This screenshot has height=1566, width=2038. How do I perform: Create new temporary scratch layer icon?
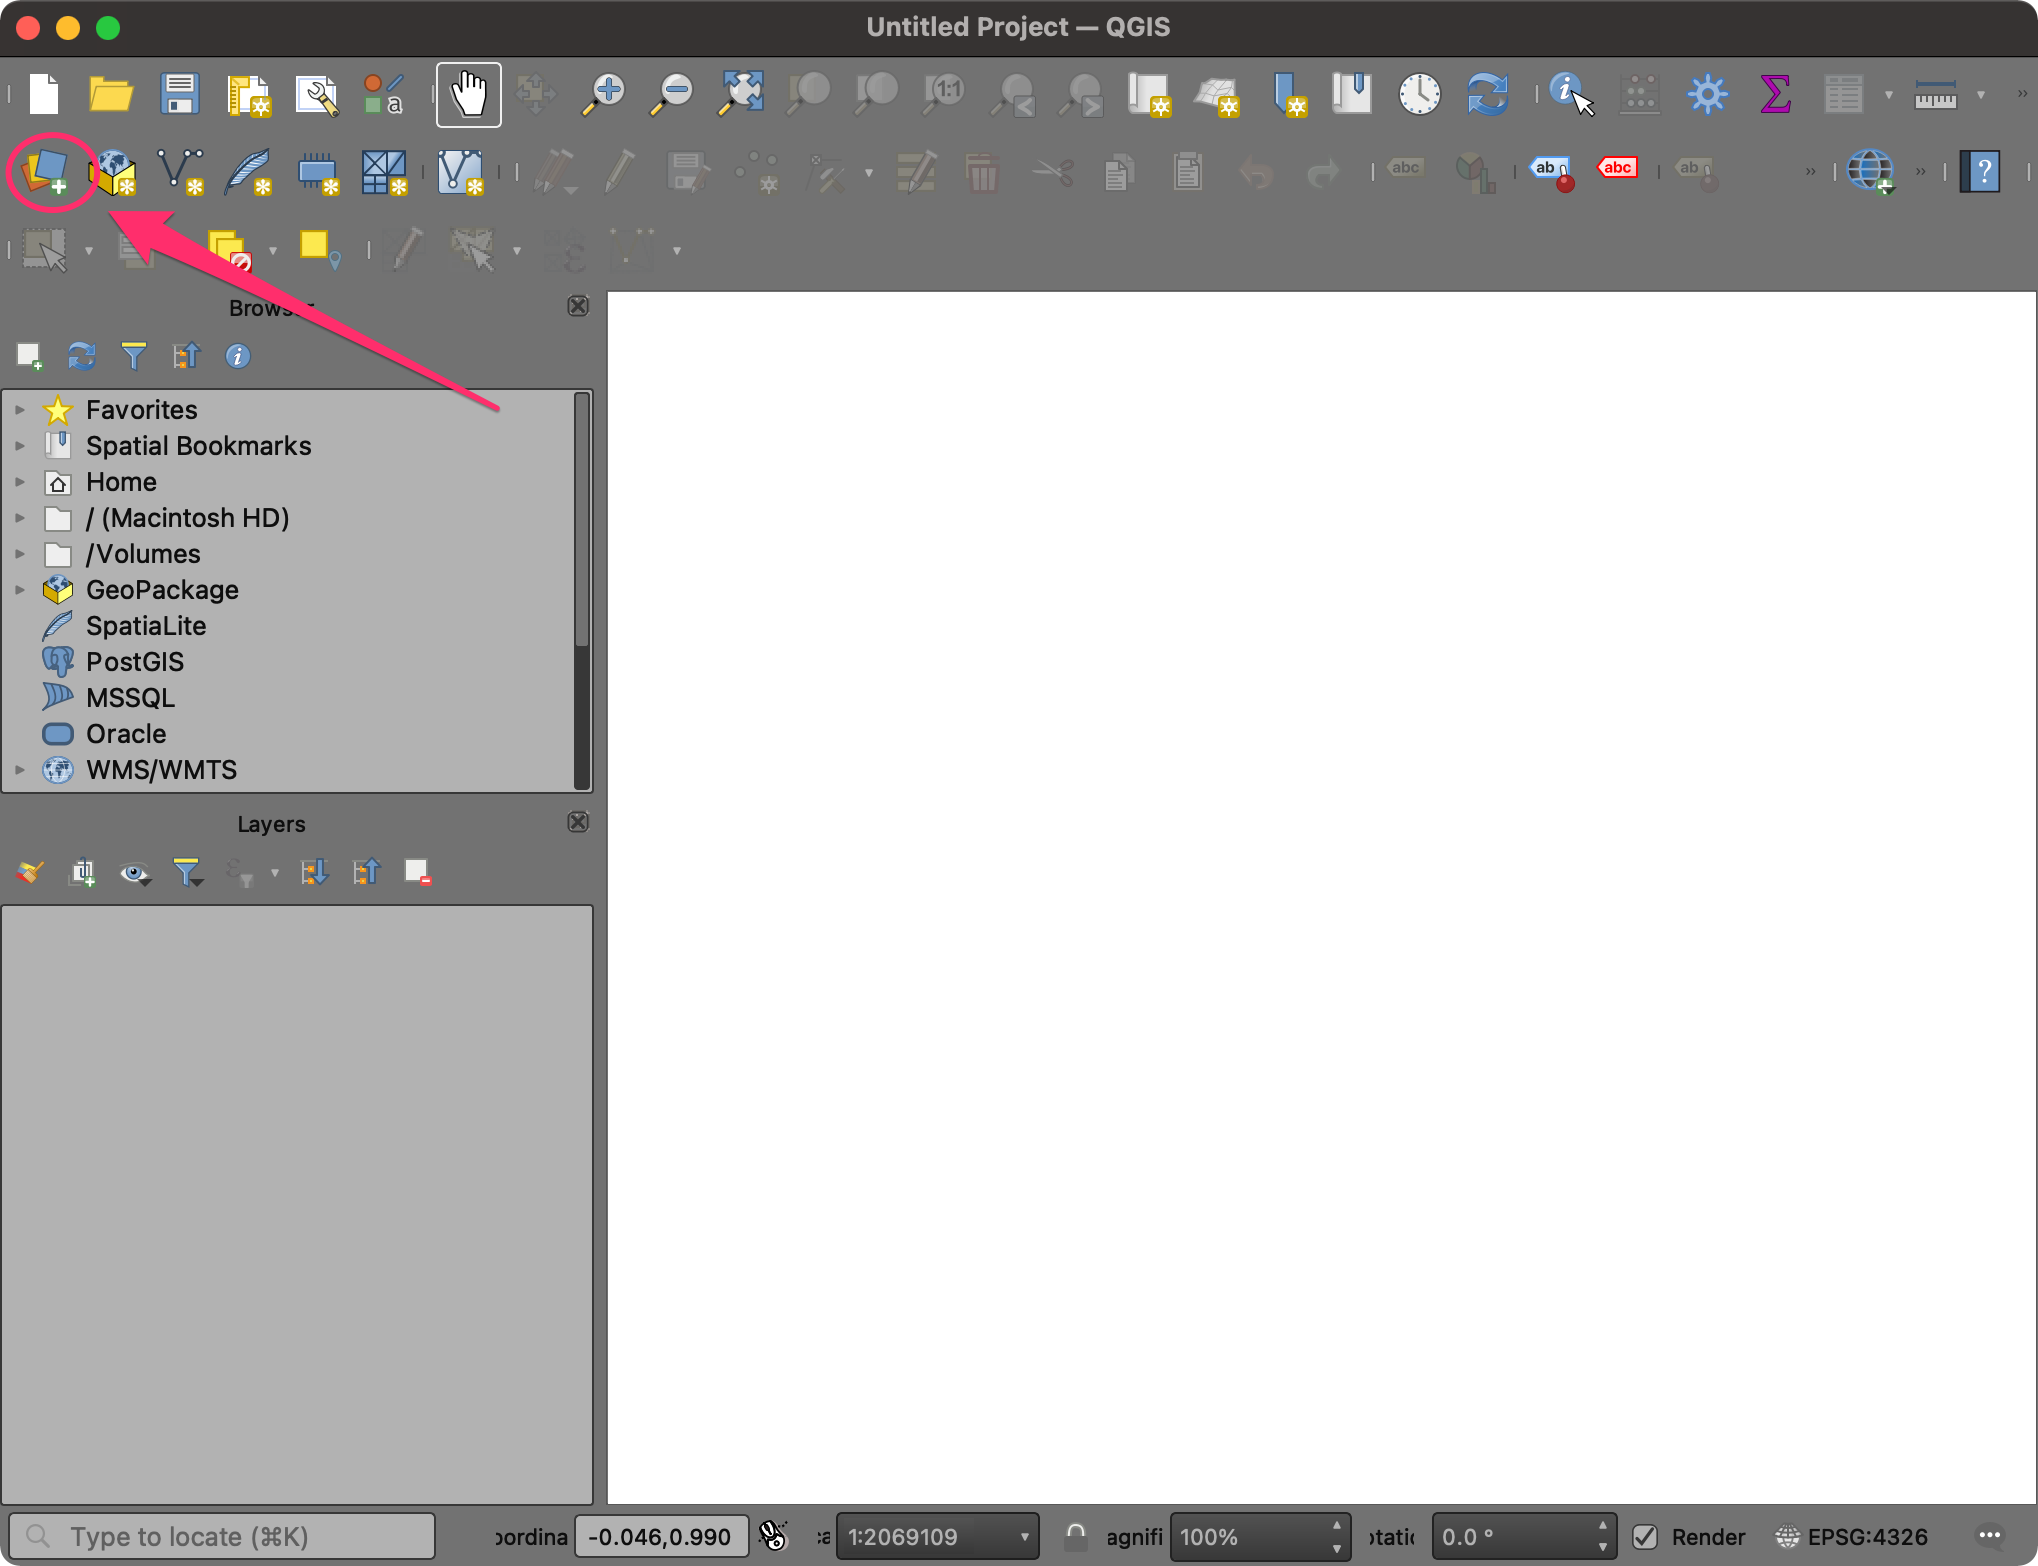(x=318, y=173)
